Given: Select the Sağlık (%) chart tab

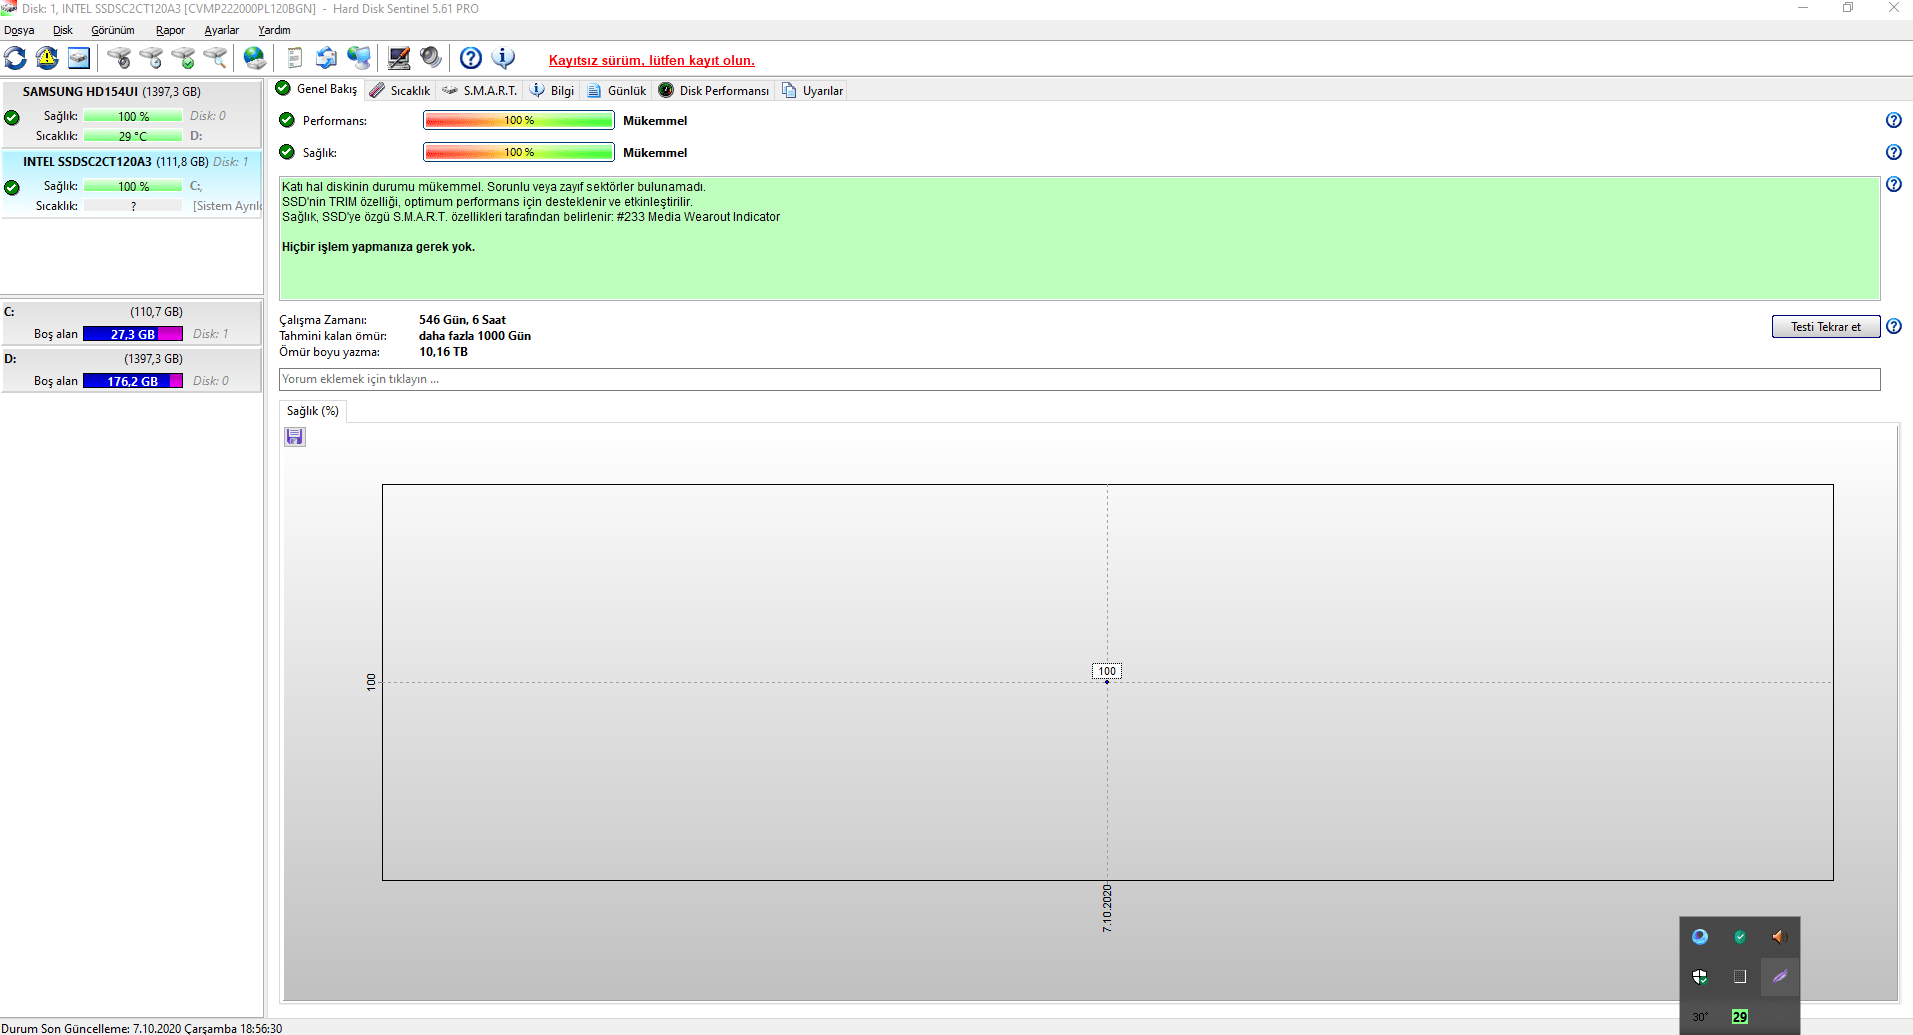Looking at the screenshot, I should [x=313, y=411].
